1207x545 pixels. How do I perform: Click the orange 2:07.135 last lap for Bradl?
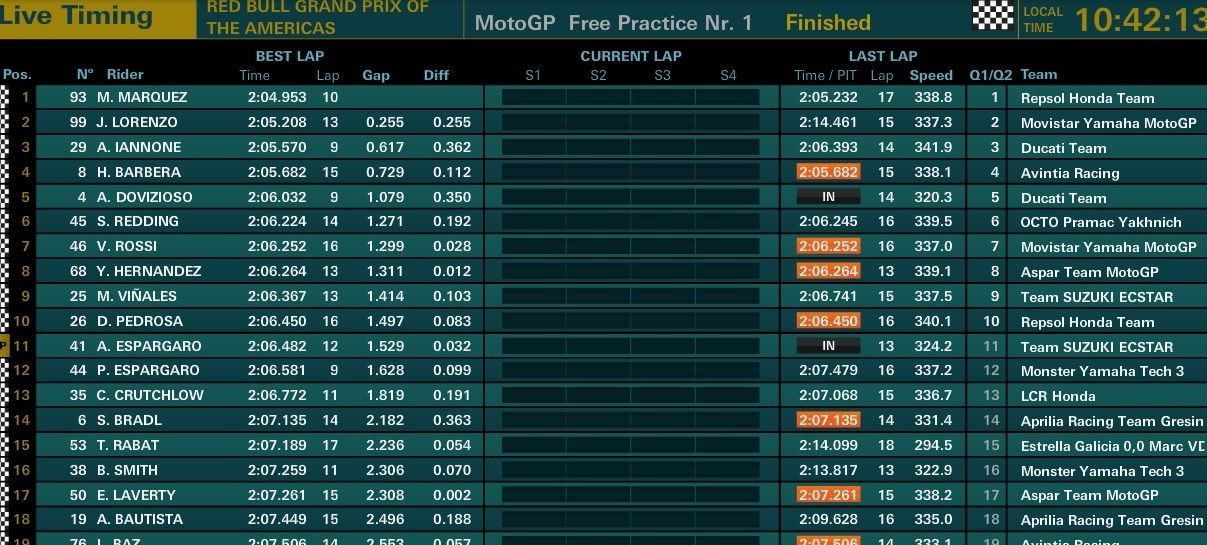click(x=828, y=420)
